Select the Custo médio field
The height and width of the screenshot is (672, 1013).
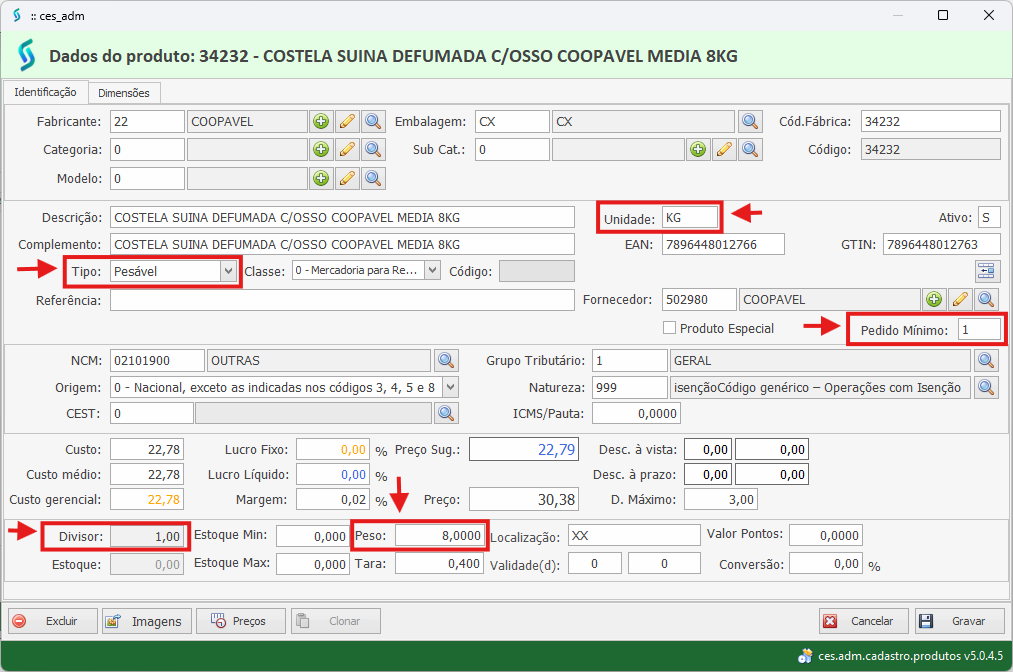[147, 474]
